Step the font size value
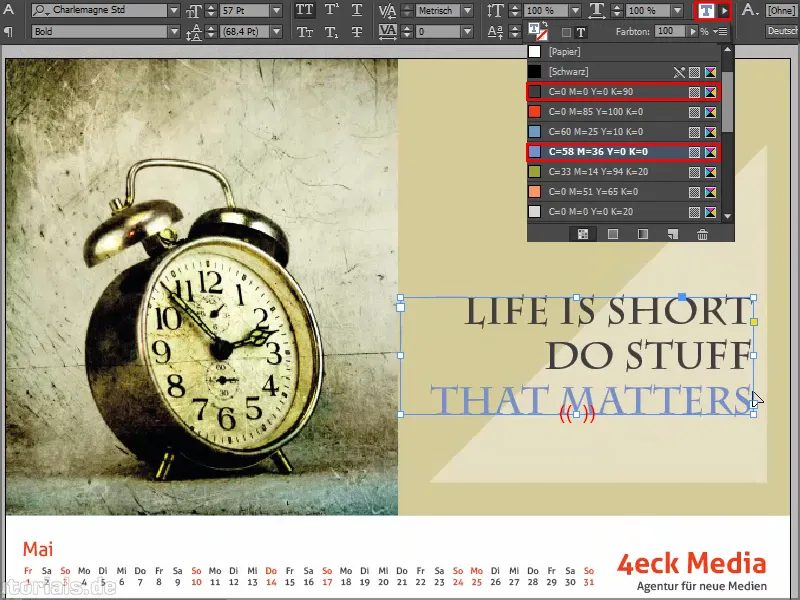Viewport: 800px width, 600px height. click(x=211, y=10)
